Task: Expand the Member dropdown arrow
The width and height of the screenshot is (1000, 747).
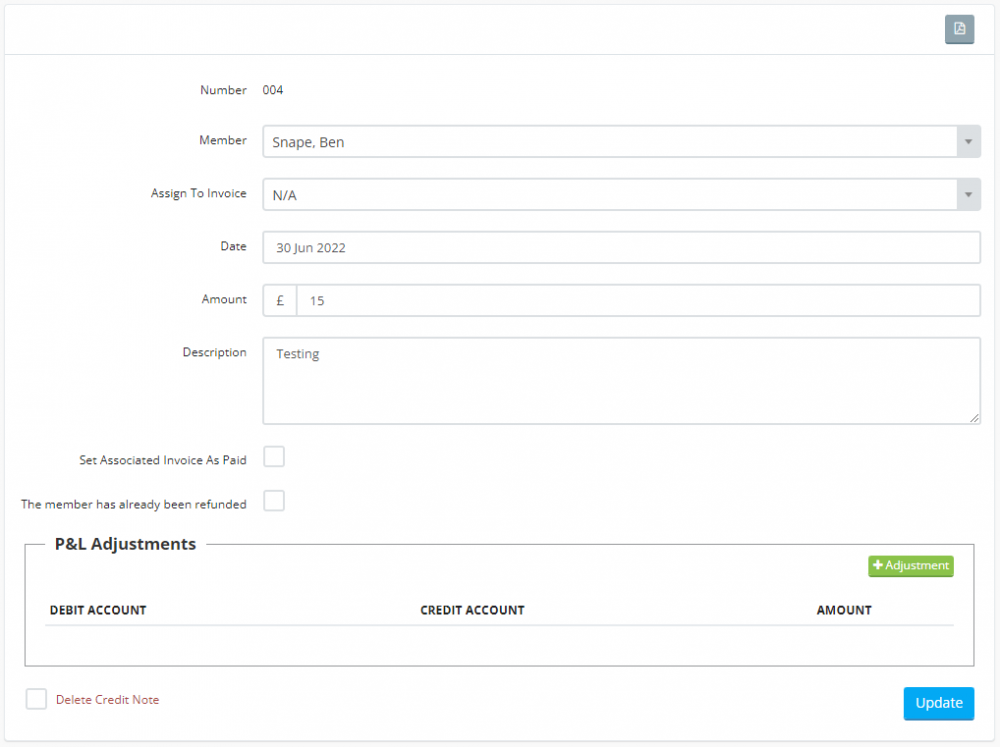Action: click(968, 142)
